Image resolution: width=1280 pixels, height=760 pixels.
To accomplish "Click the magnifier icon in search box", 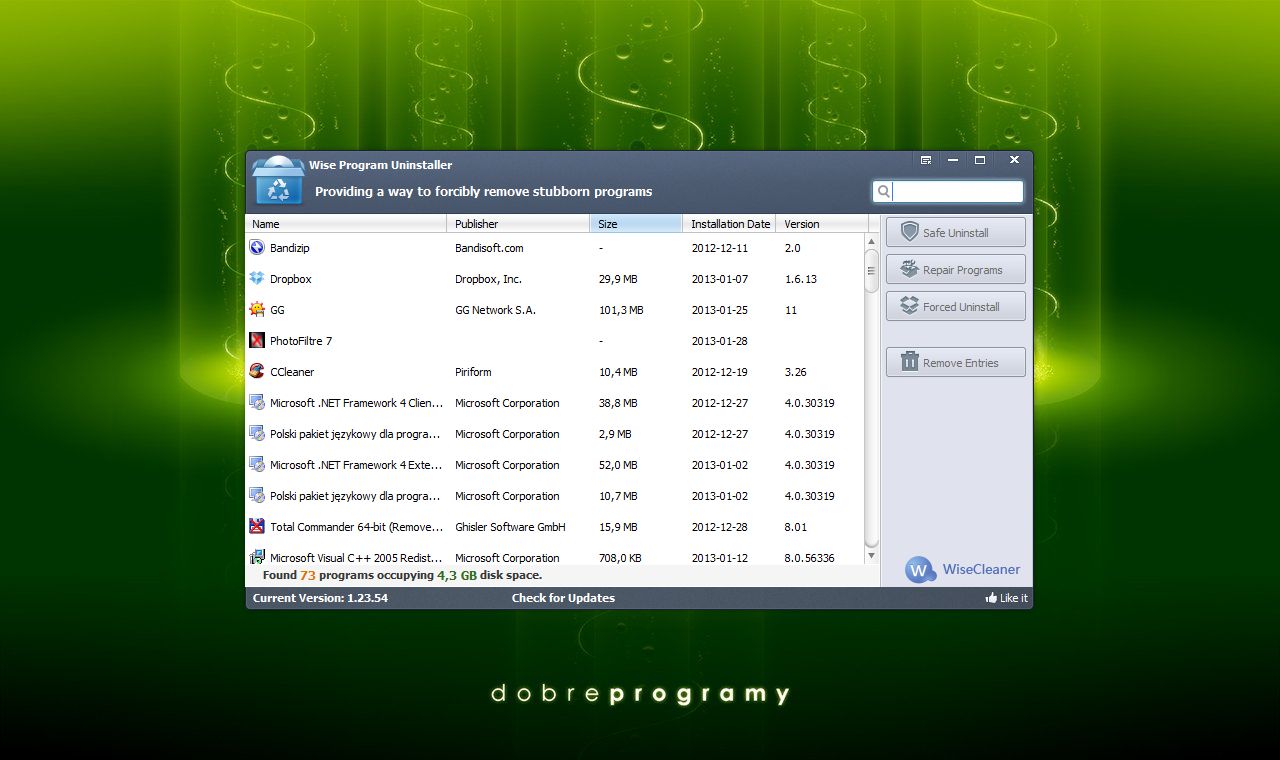I will [x=883, y=191].
